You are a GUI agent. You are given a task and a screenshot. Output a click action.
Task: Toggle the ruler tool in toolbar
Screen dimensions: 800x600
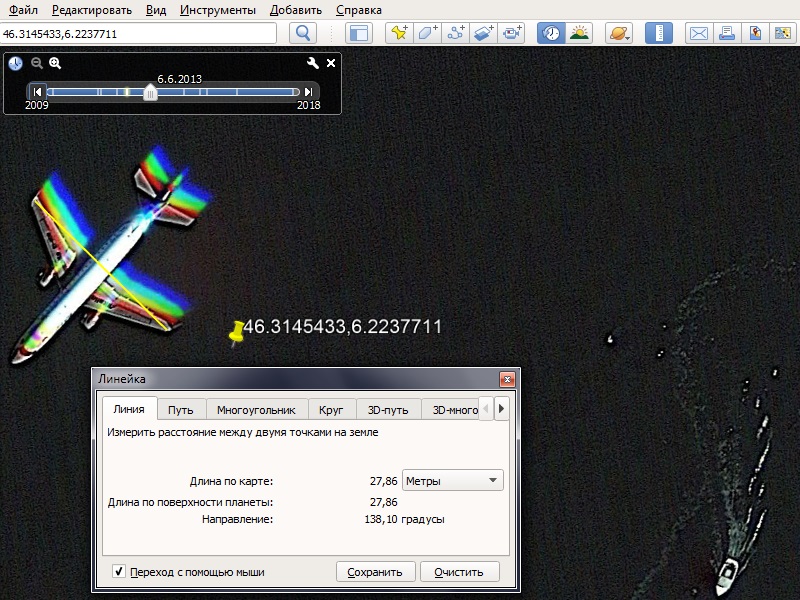659,34
